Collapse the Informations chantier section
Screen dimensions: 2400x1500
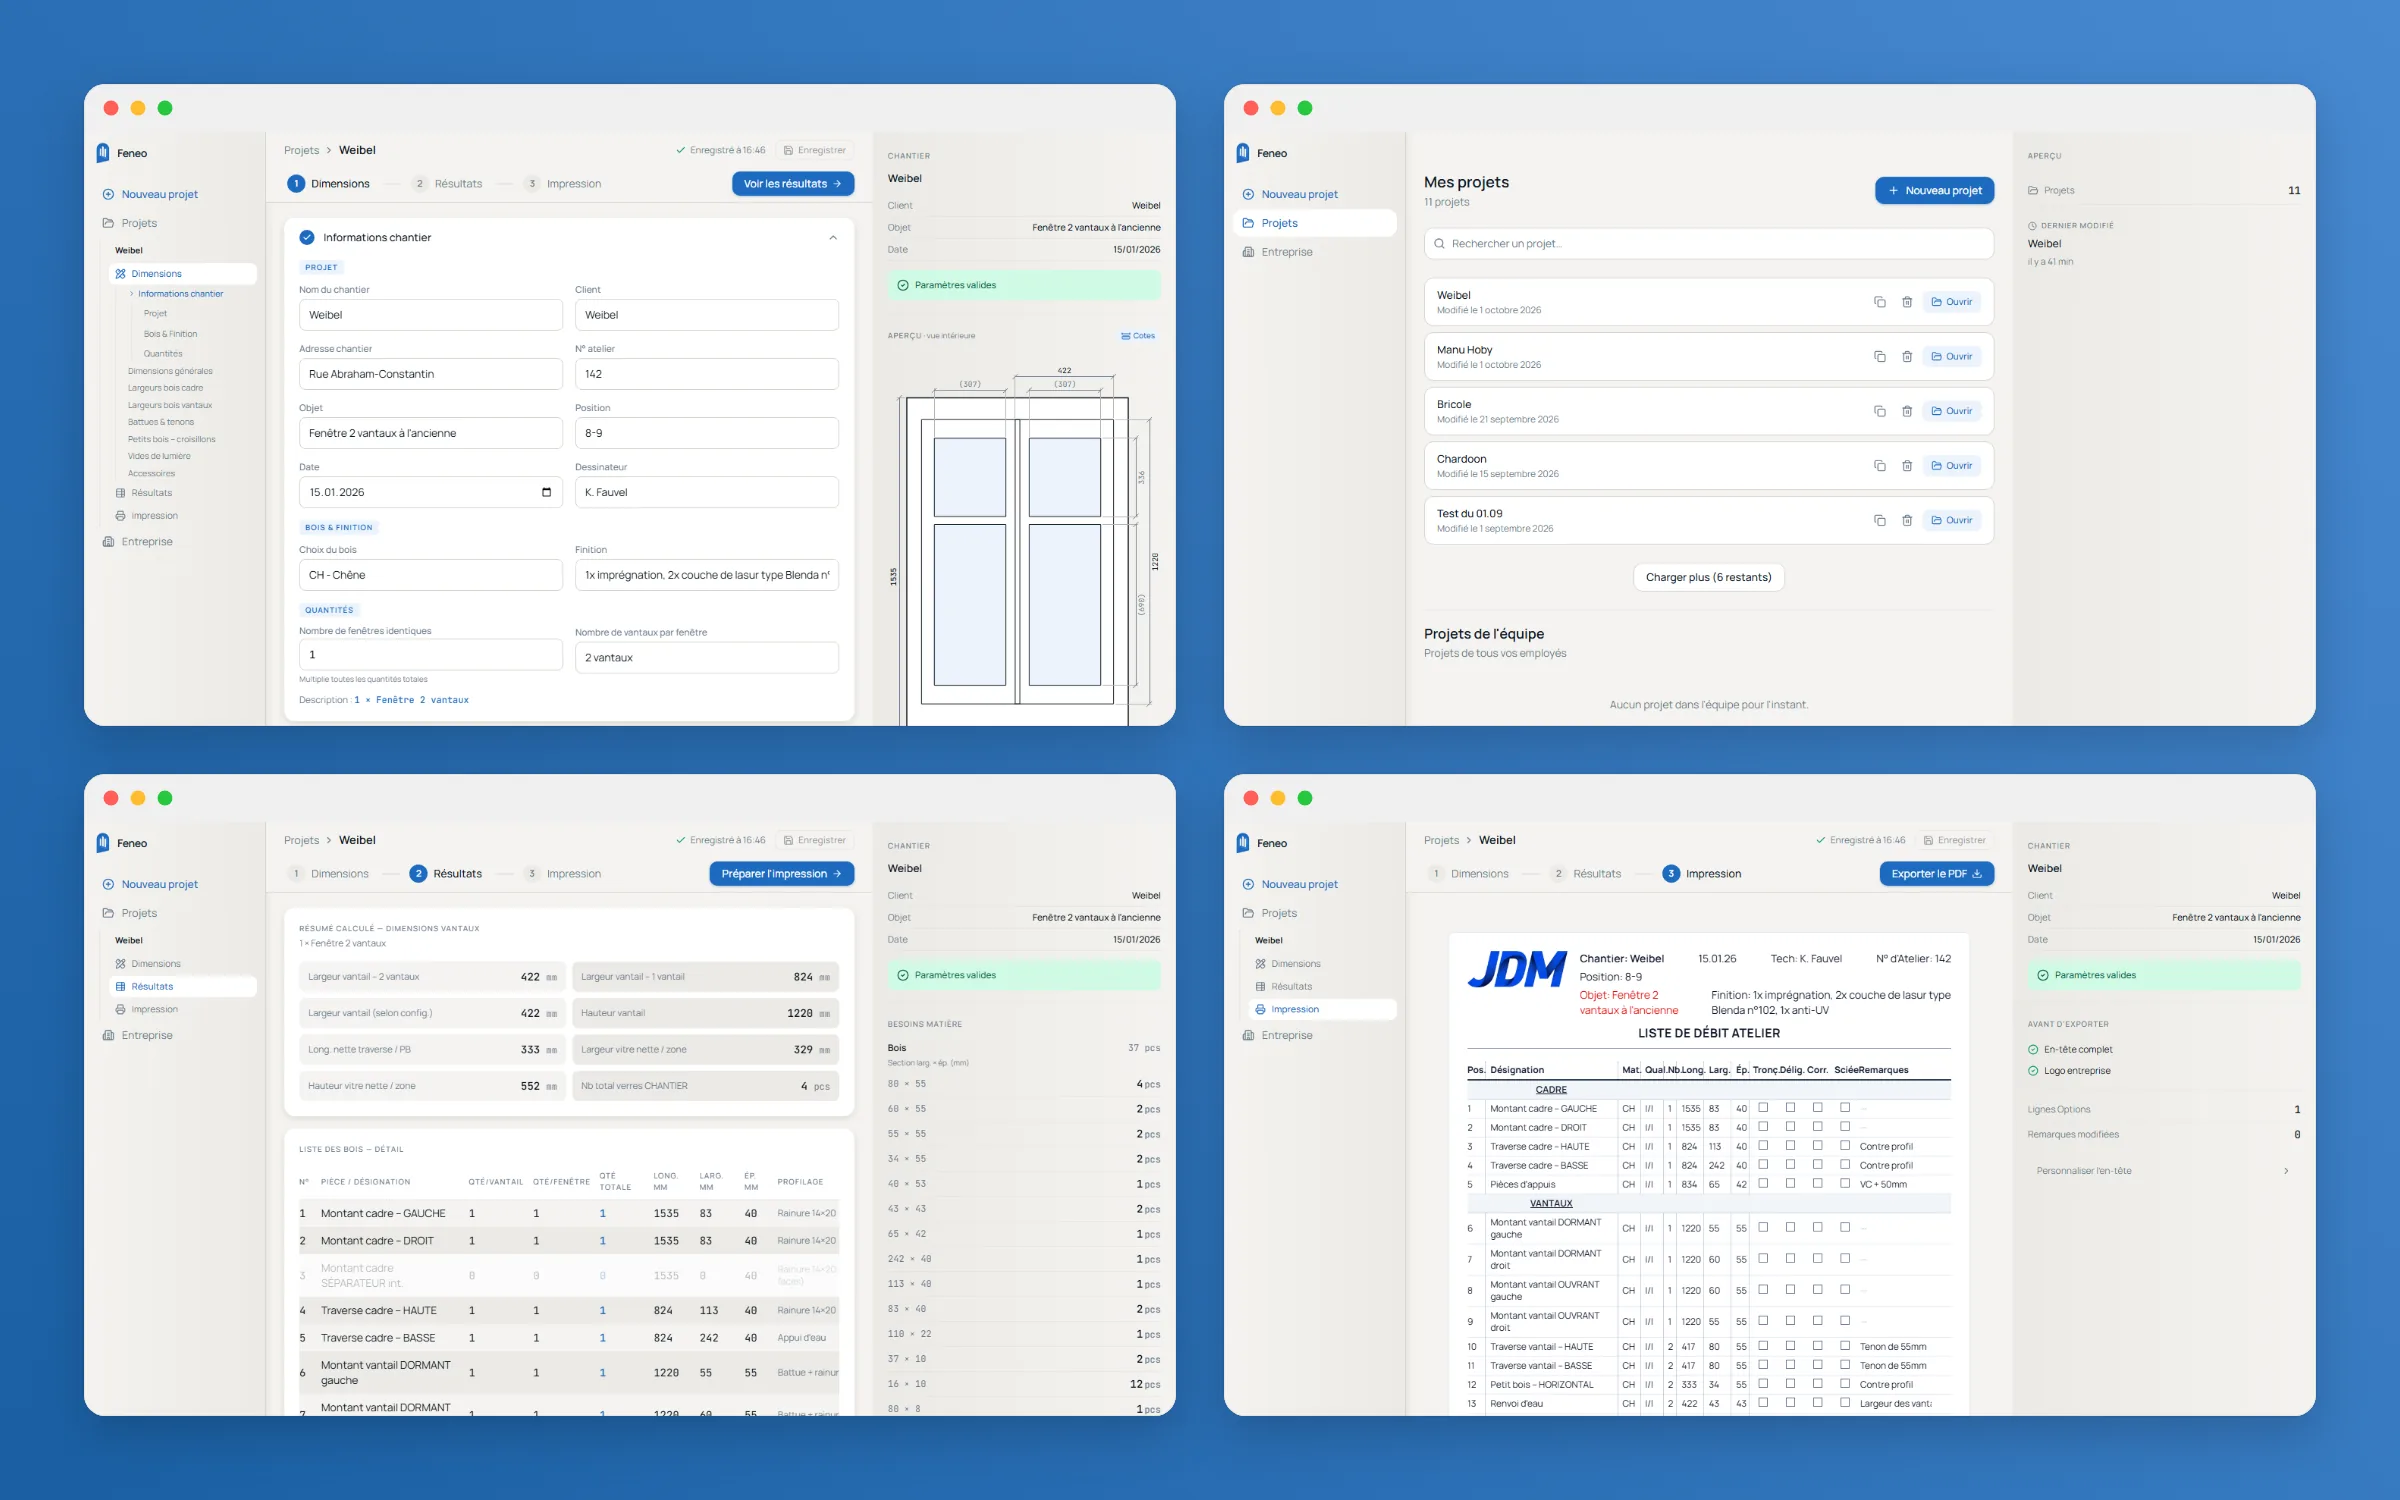833,238
